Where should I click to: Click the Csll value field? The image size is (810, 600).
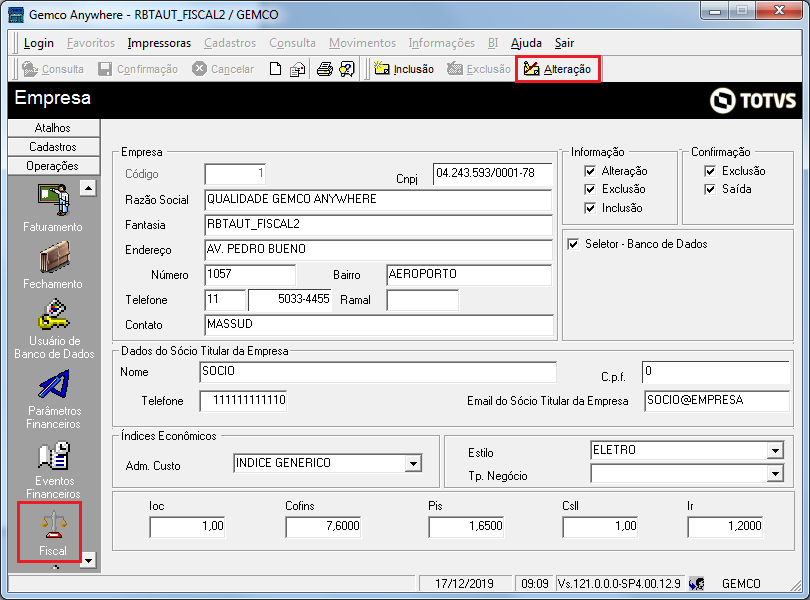pyautogui.click(x=600, y=527)
